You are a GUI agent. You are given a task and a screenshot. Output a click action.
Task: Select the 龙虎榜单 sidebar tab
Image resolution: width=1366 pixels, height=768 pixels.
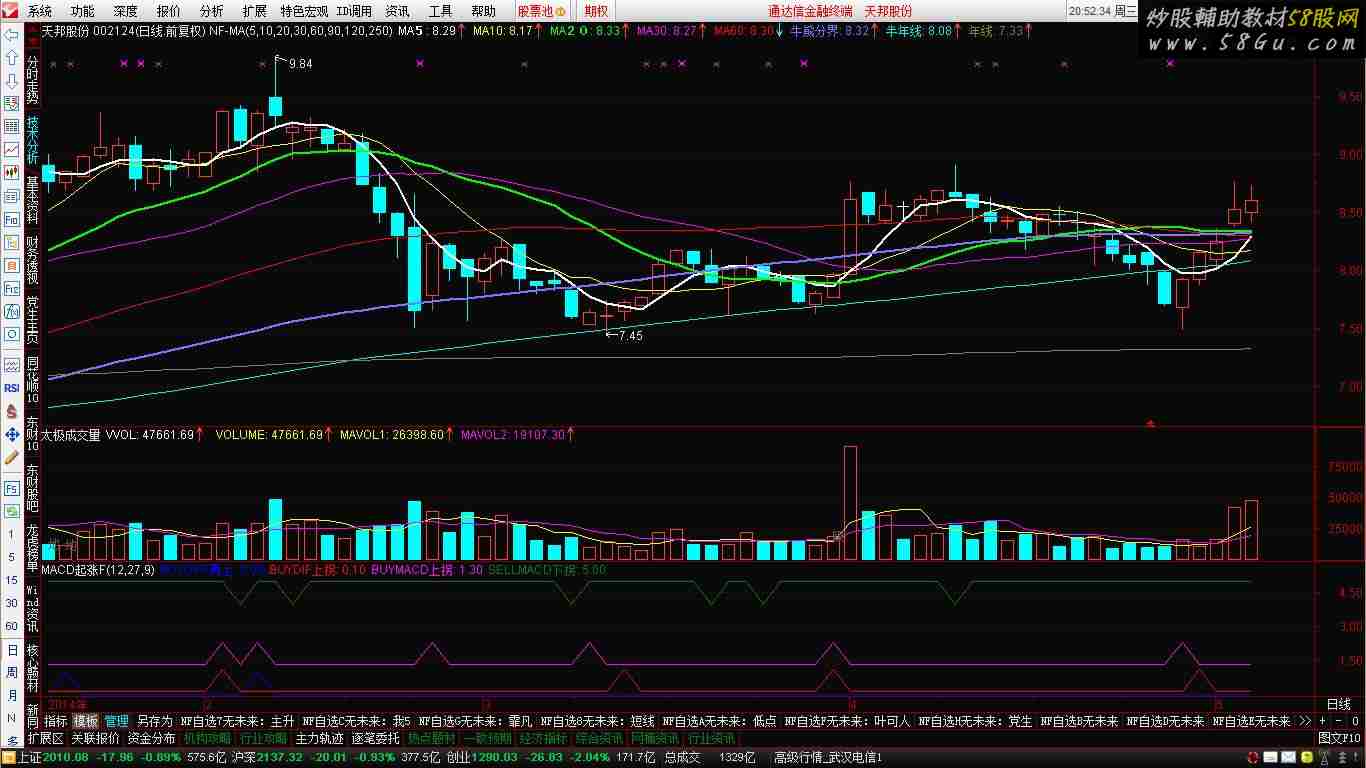[33, 549]
